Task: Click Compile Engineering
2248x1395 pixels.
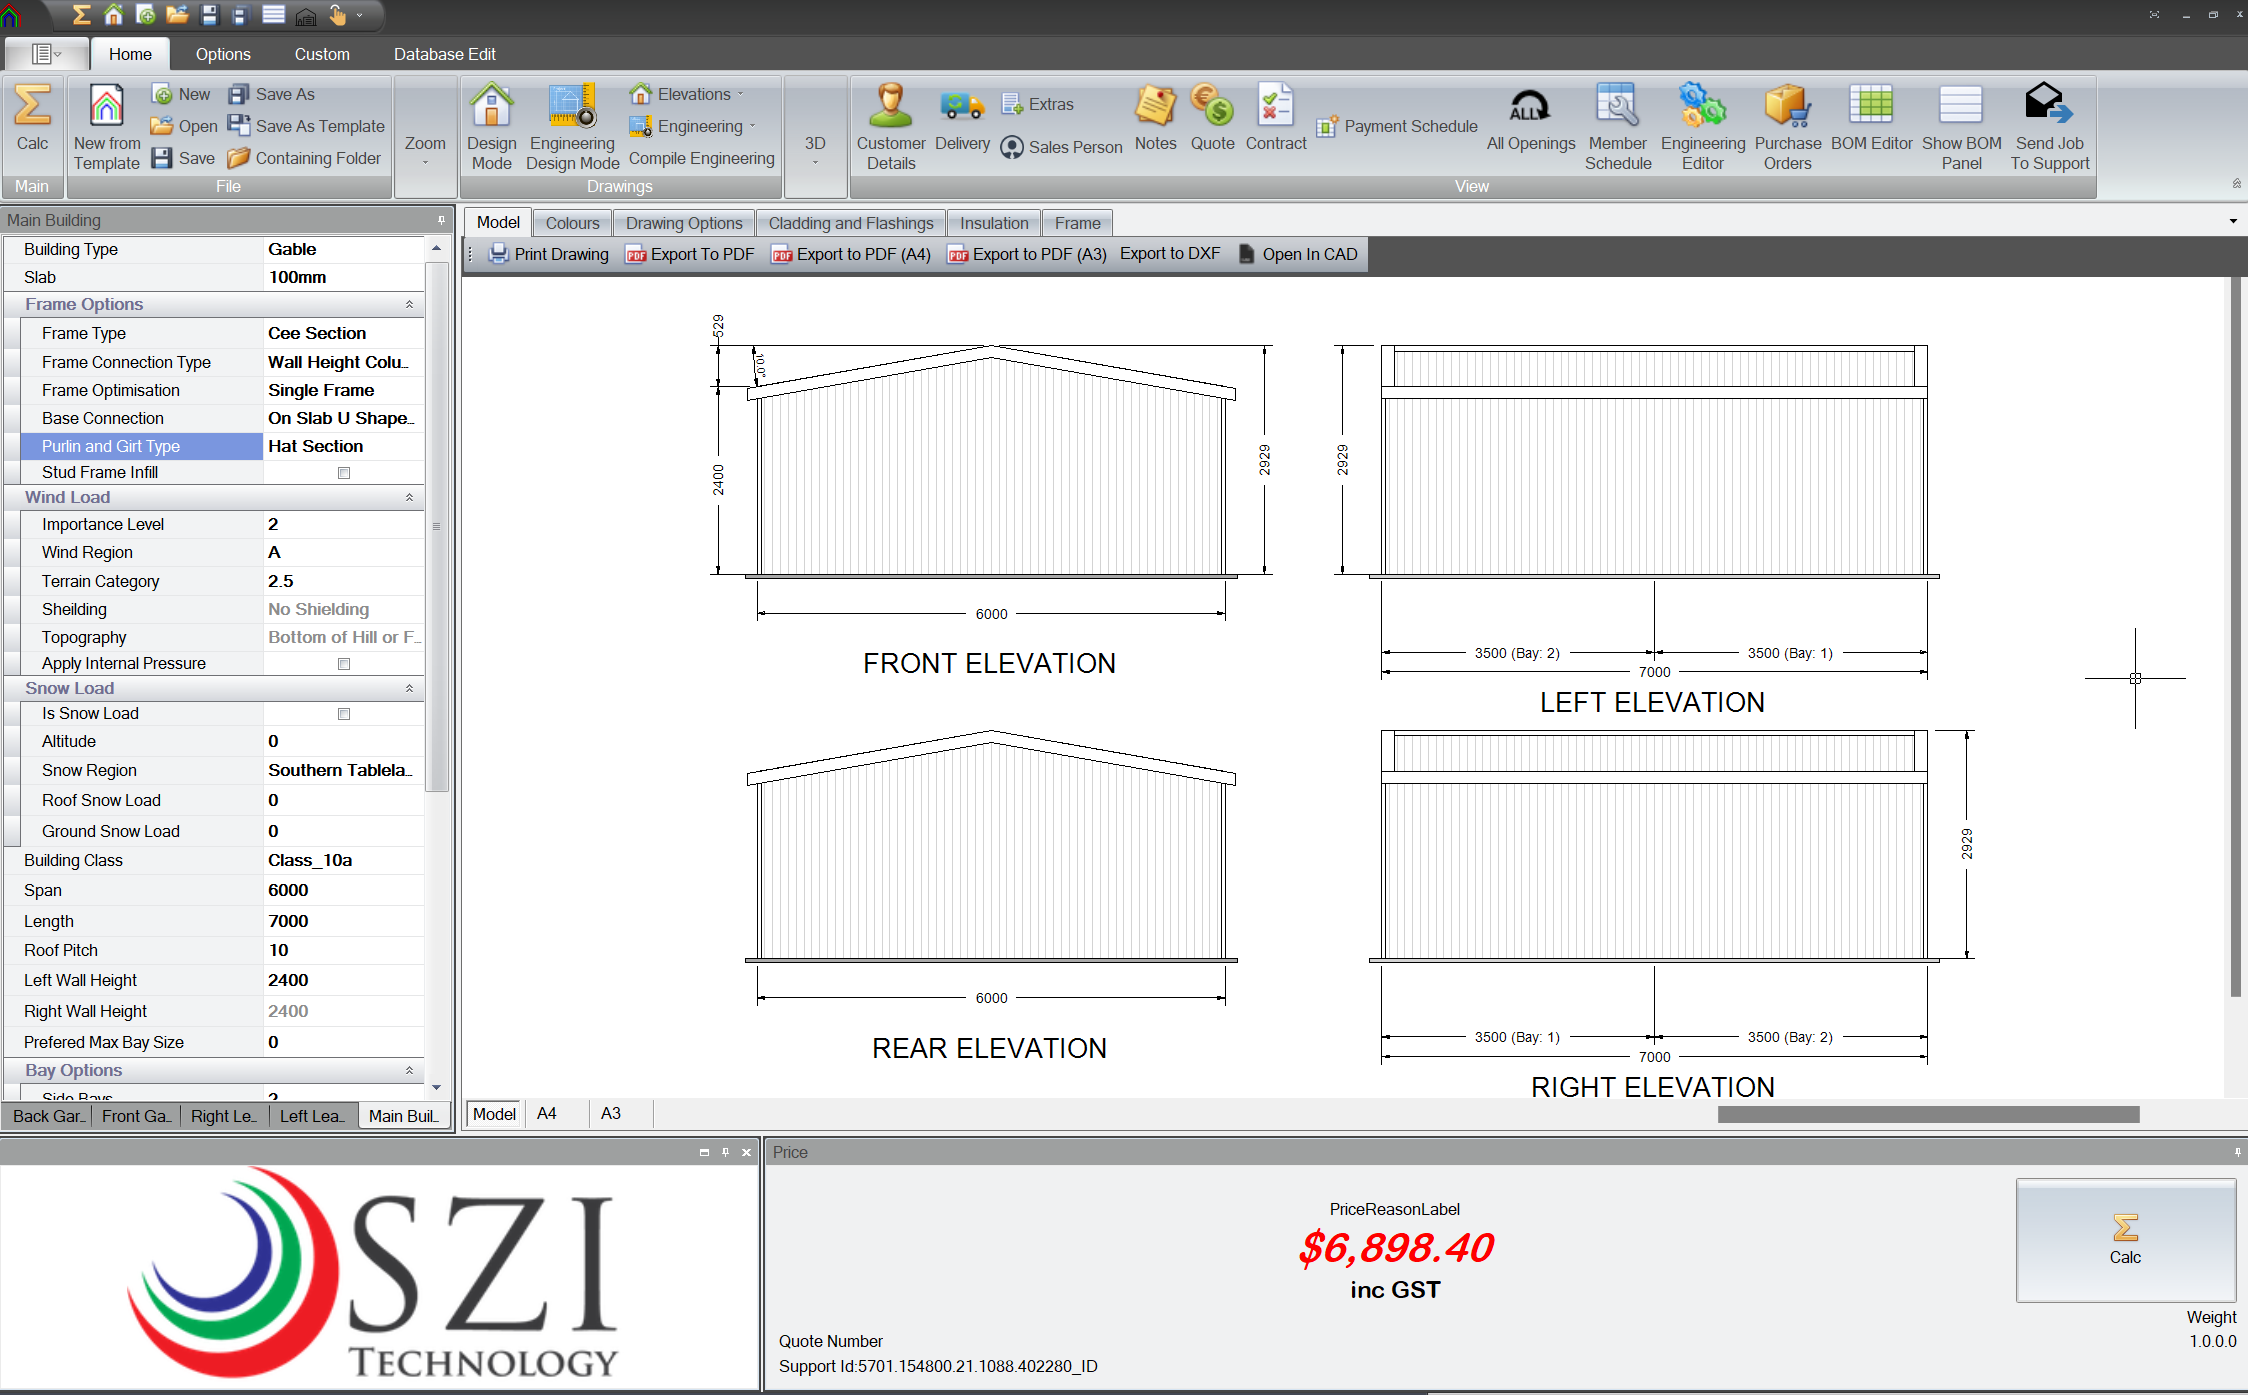Action: tap(702, 158)
